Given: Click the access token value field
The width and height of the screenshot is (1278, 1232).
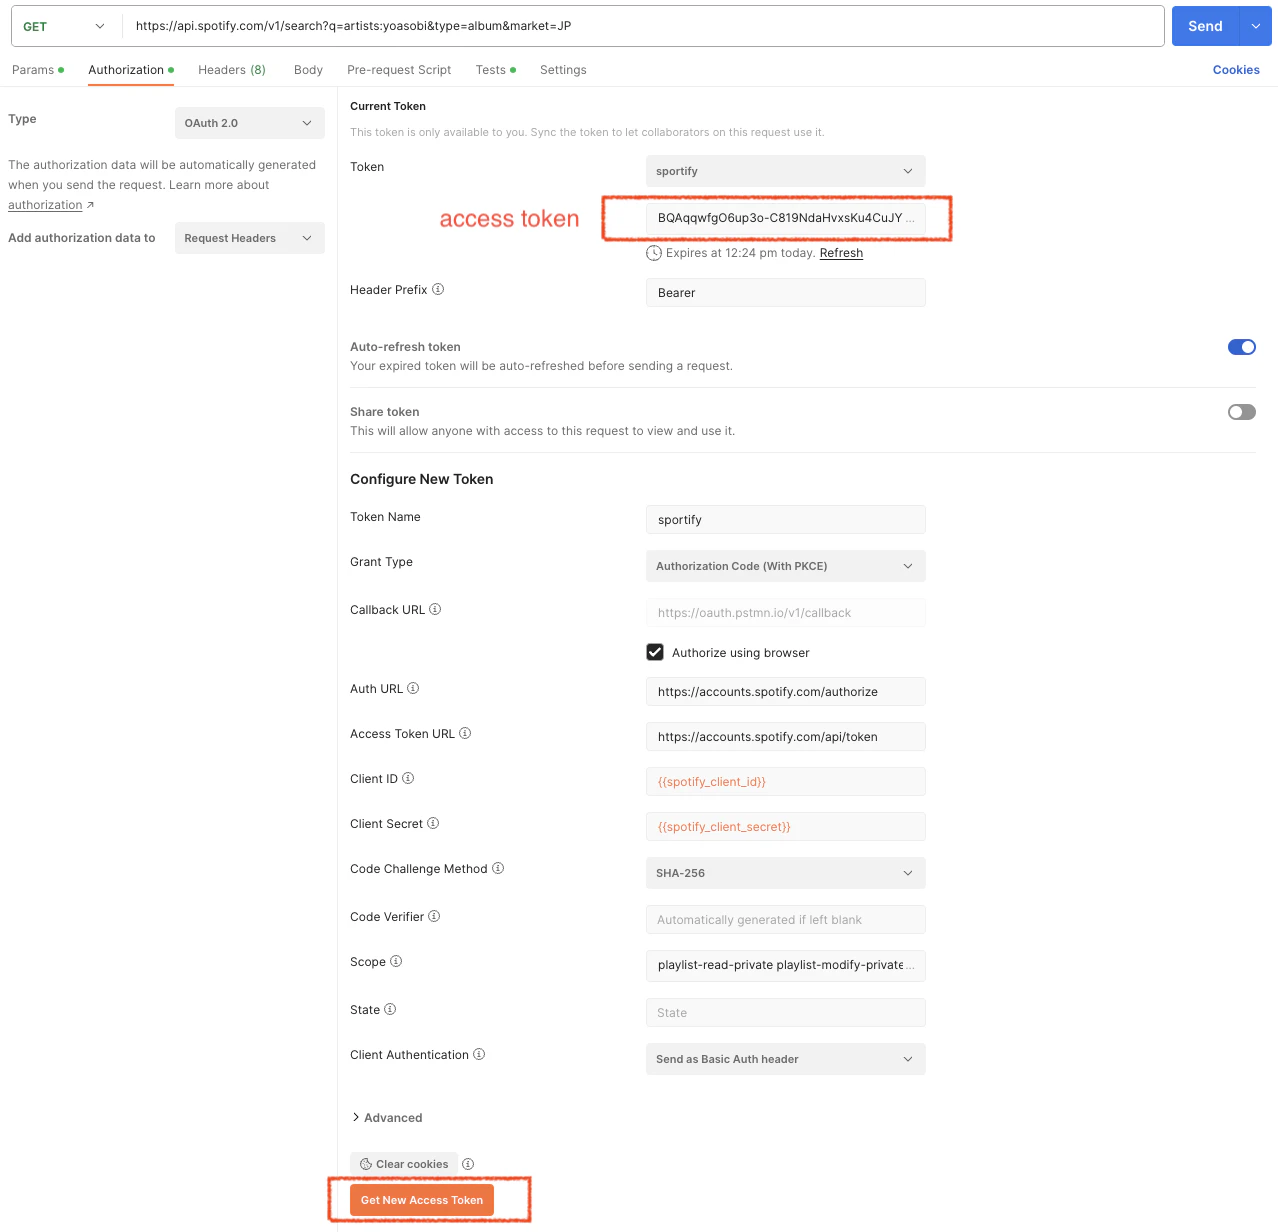Looking at the screenshot, I should coord(786,218).
